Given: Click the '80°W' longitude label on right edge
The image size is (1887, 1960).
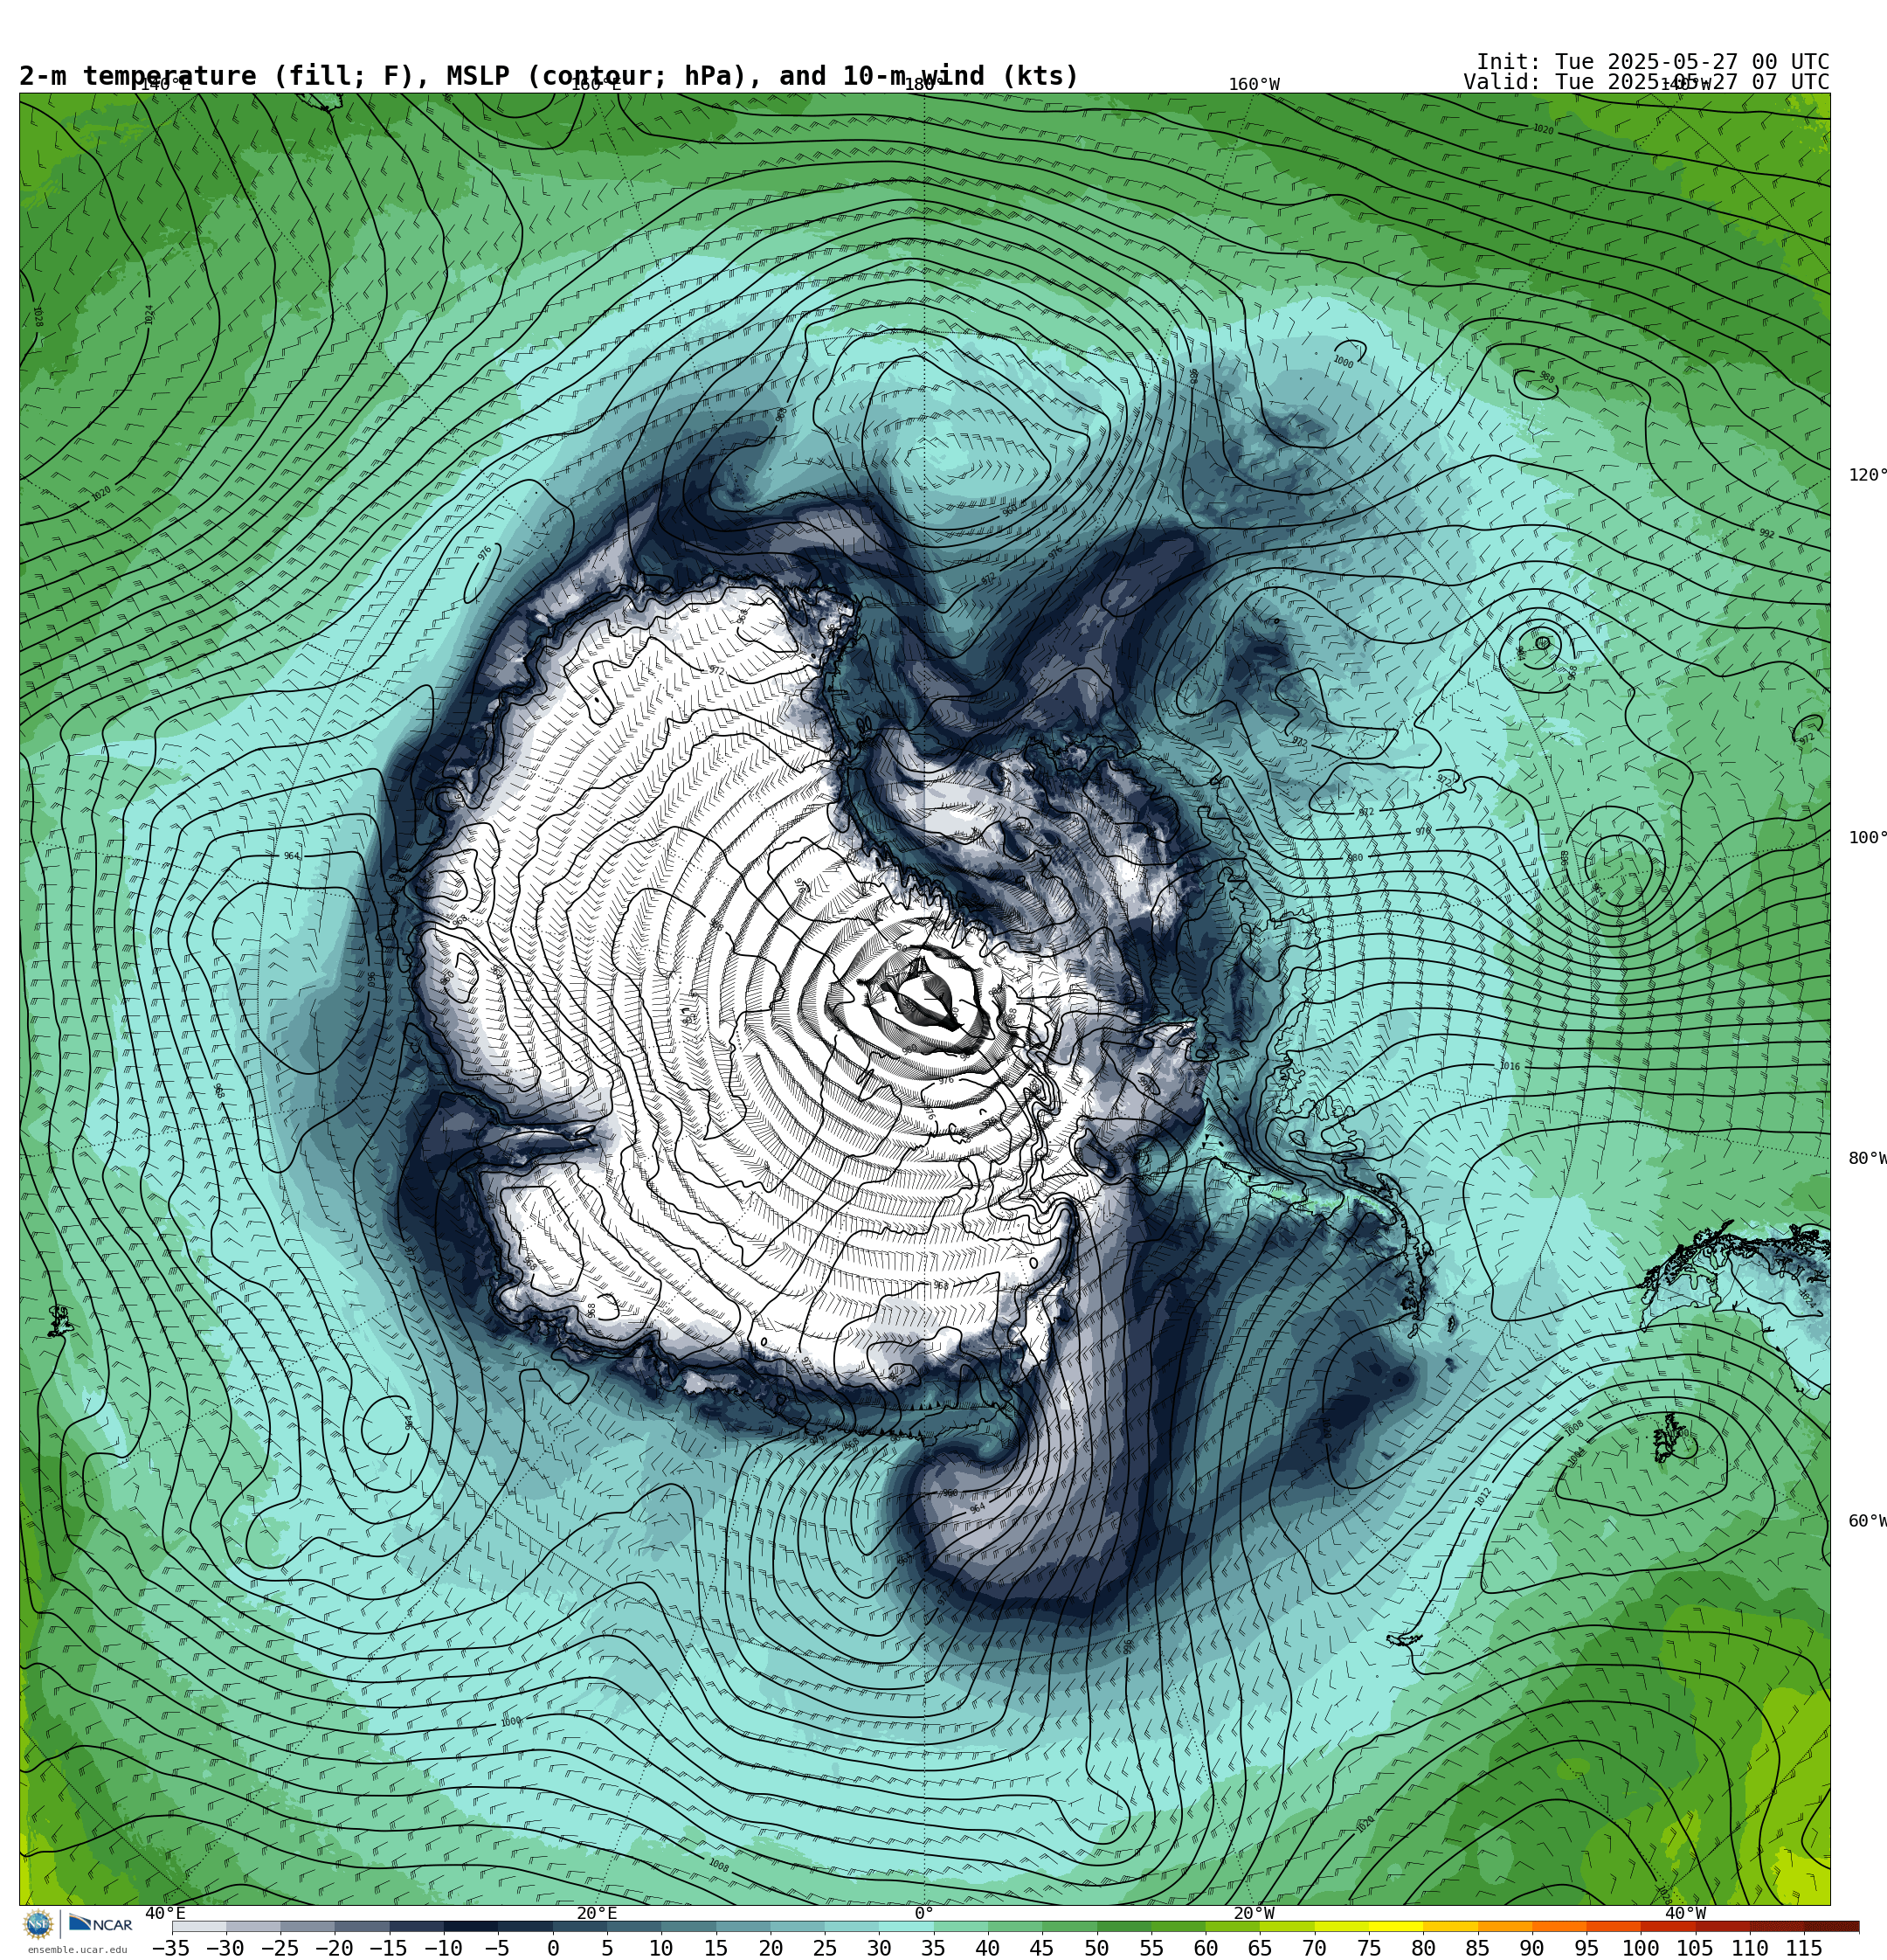Looking at the screenshot, I should coord(1867,1159).
